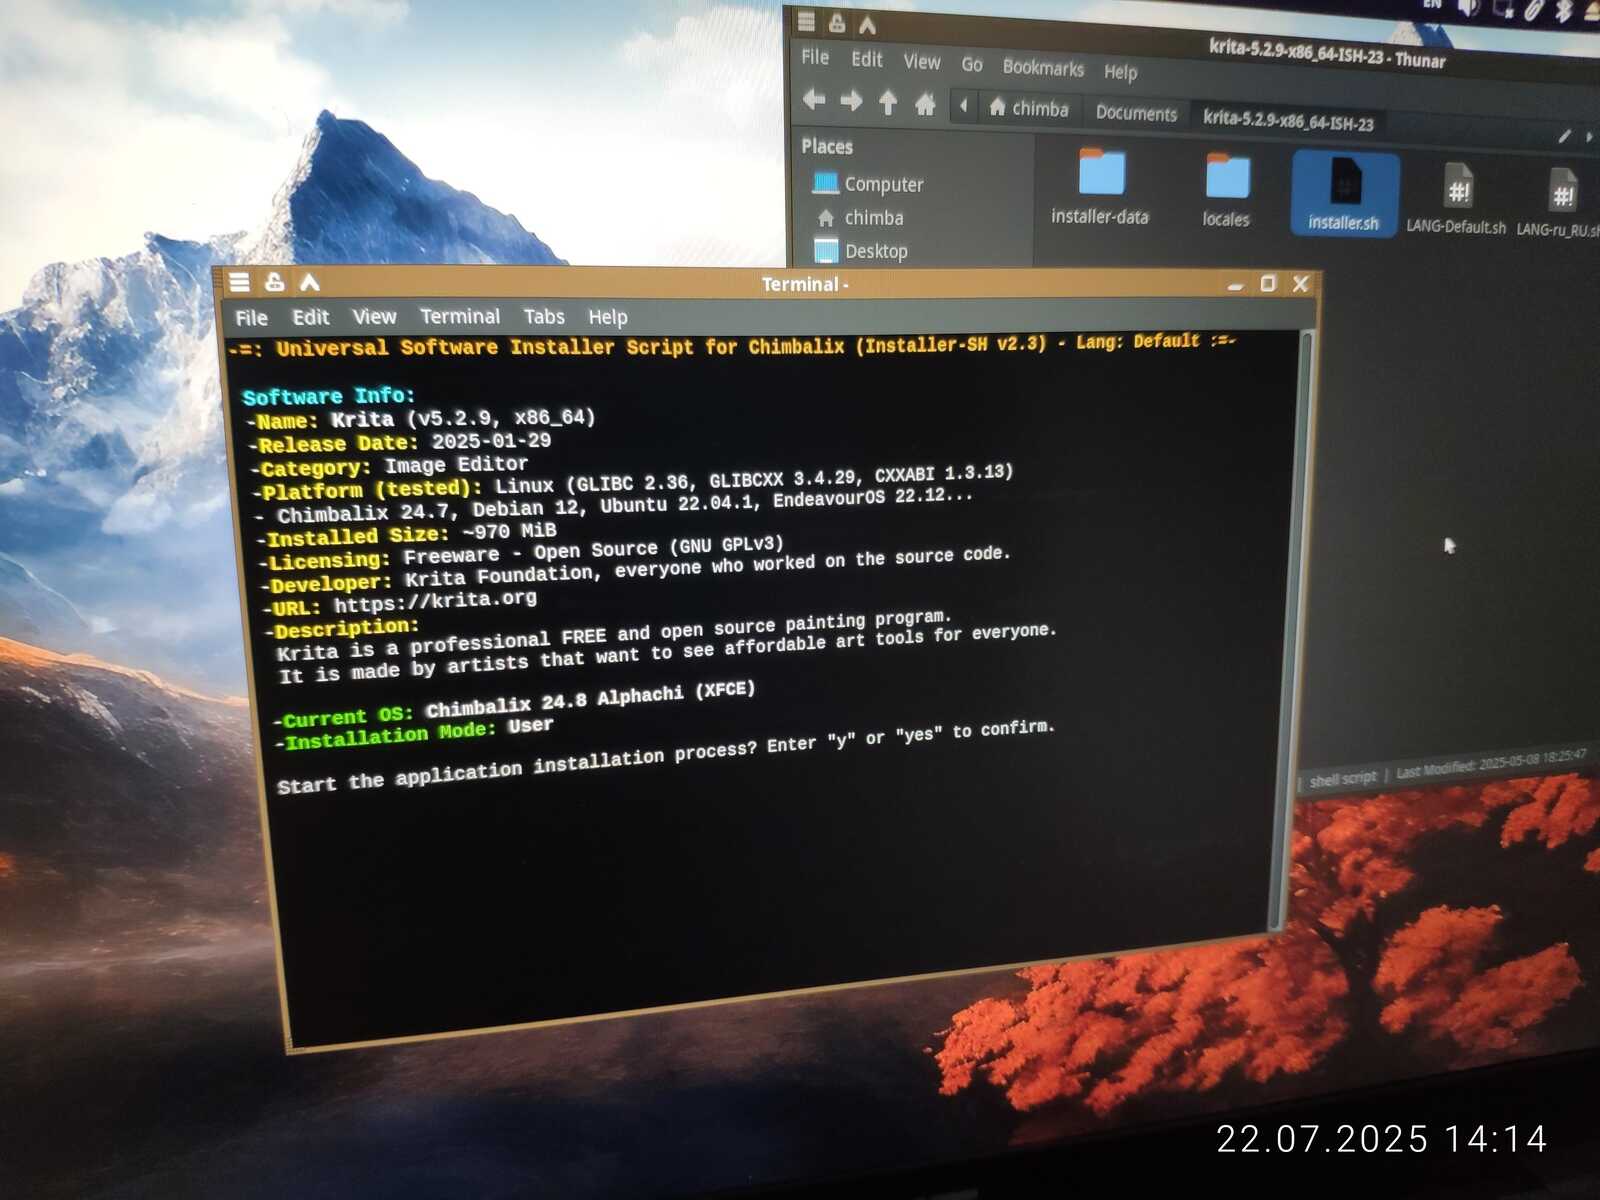Open Desktop in the Places sidebar
Screen dimensions: 1600x1200
click(861, 250)
